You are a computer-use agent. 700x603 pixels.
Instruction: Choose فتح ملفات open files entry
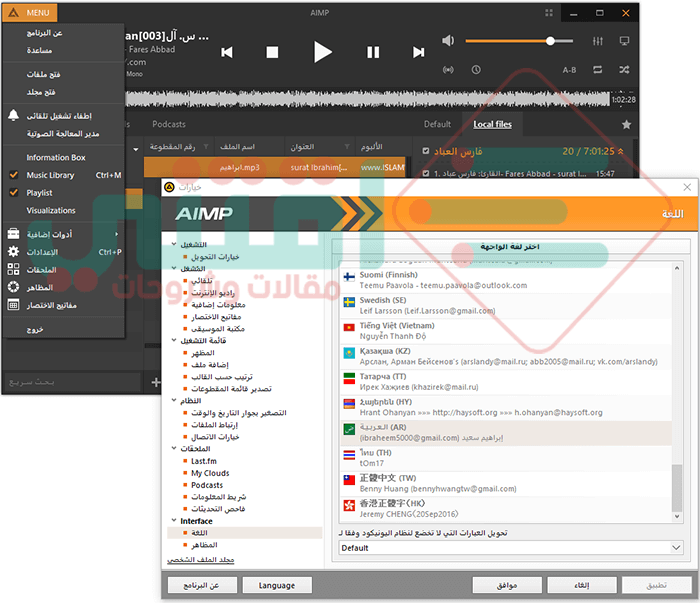64,74
